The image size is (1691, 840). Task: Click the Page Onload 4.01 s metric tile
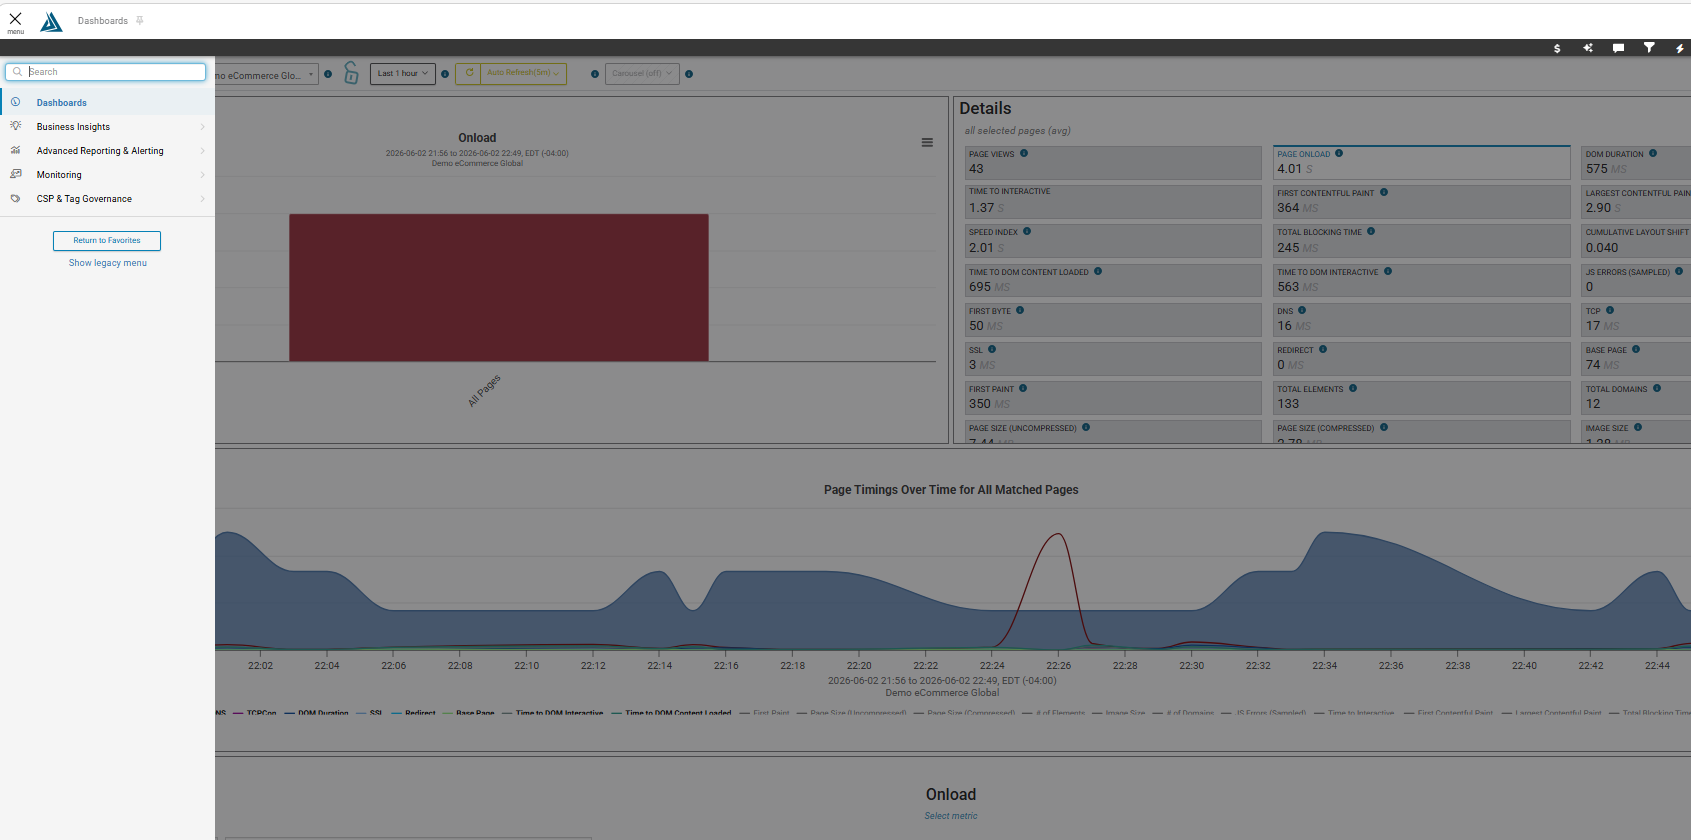pyautogui.click(x=1421, y=163)
